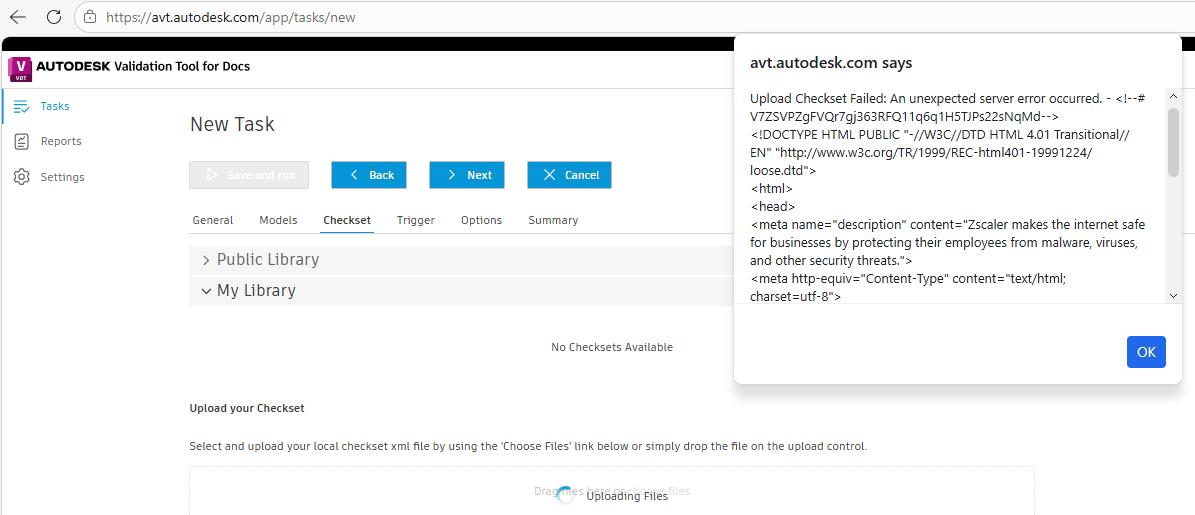Open Tasks in the sidebar

click(55, 107)
